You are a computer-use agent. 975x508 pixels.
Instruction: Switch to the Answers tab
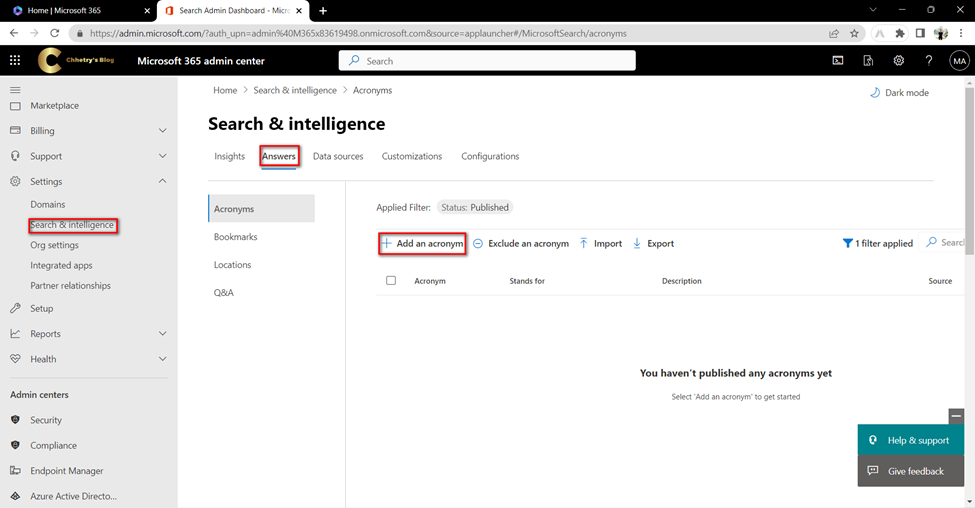coord(279,156)
